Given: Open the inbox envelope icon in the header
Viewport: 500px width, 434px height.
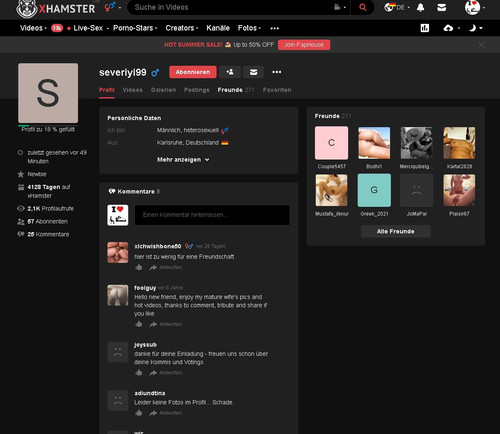Looking at the screenshot, I should point(442,8).
